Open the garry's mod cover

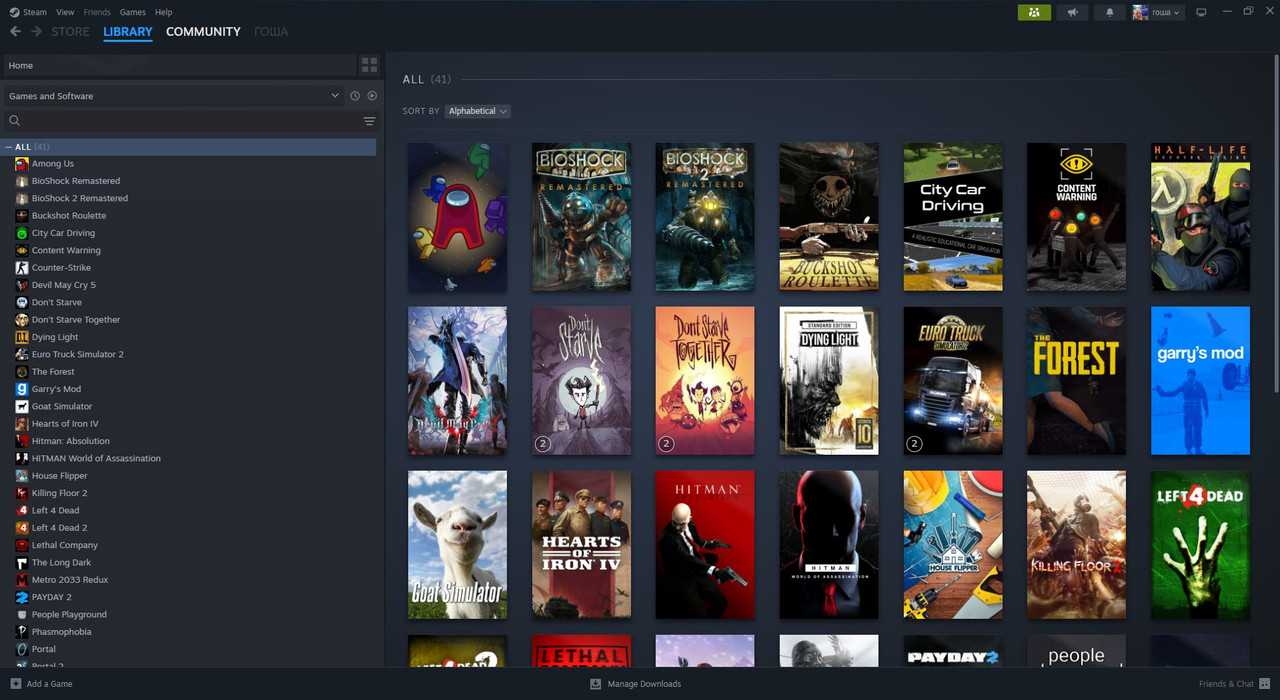[1200, 381]
